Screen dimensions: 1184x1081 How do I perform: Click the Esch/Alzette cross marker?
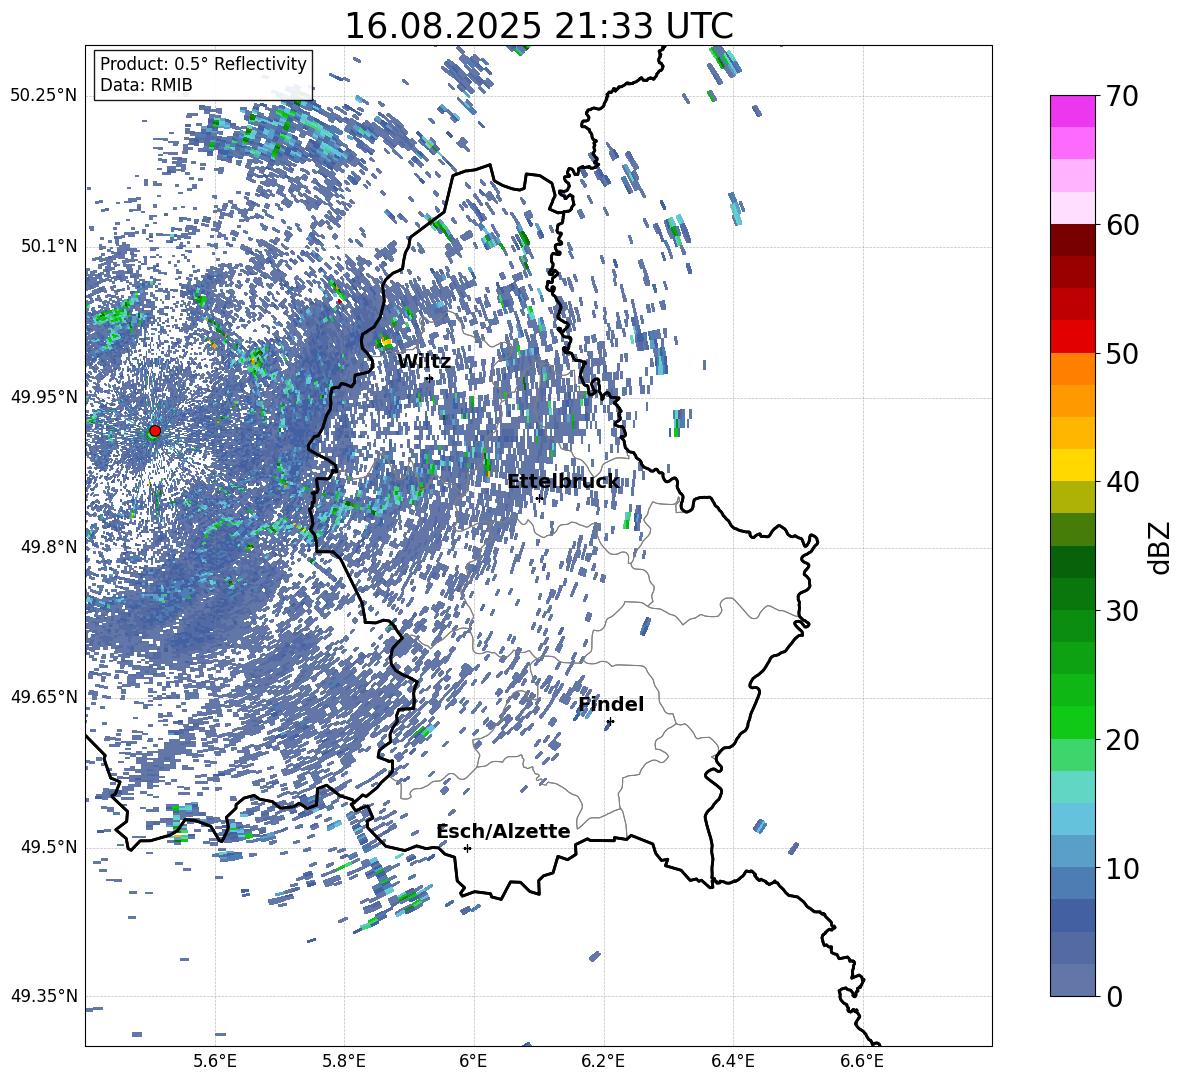coord(467,848)
